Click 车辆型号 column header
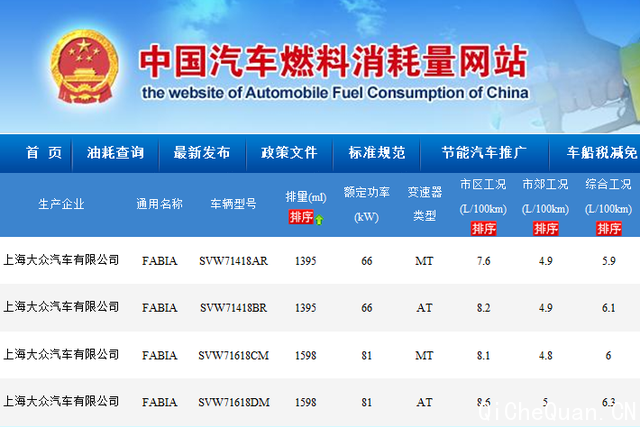Viewport: 640px width, 427px height. (233, 204)
